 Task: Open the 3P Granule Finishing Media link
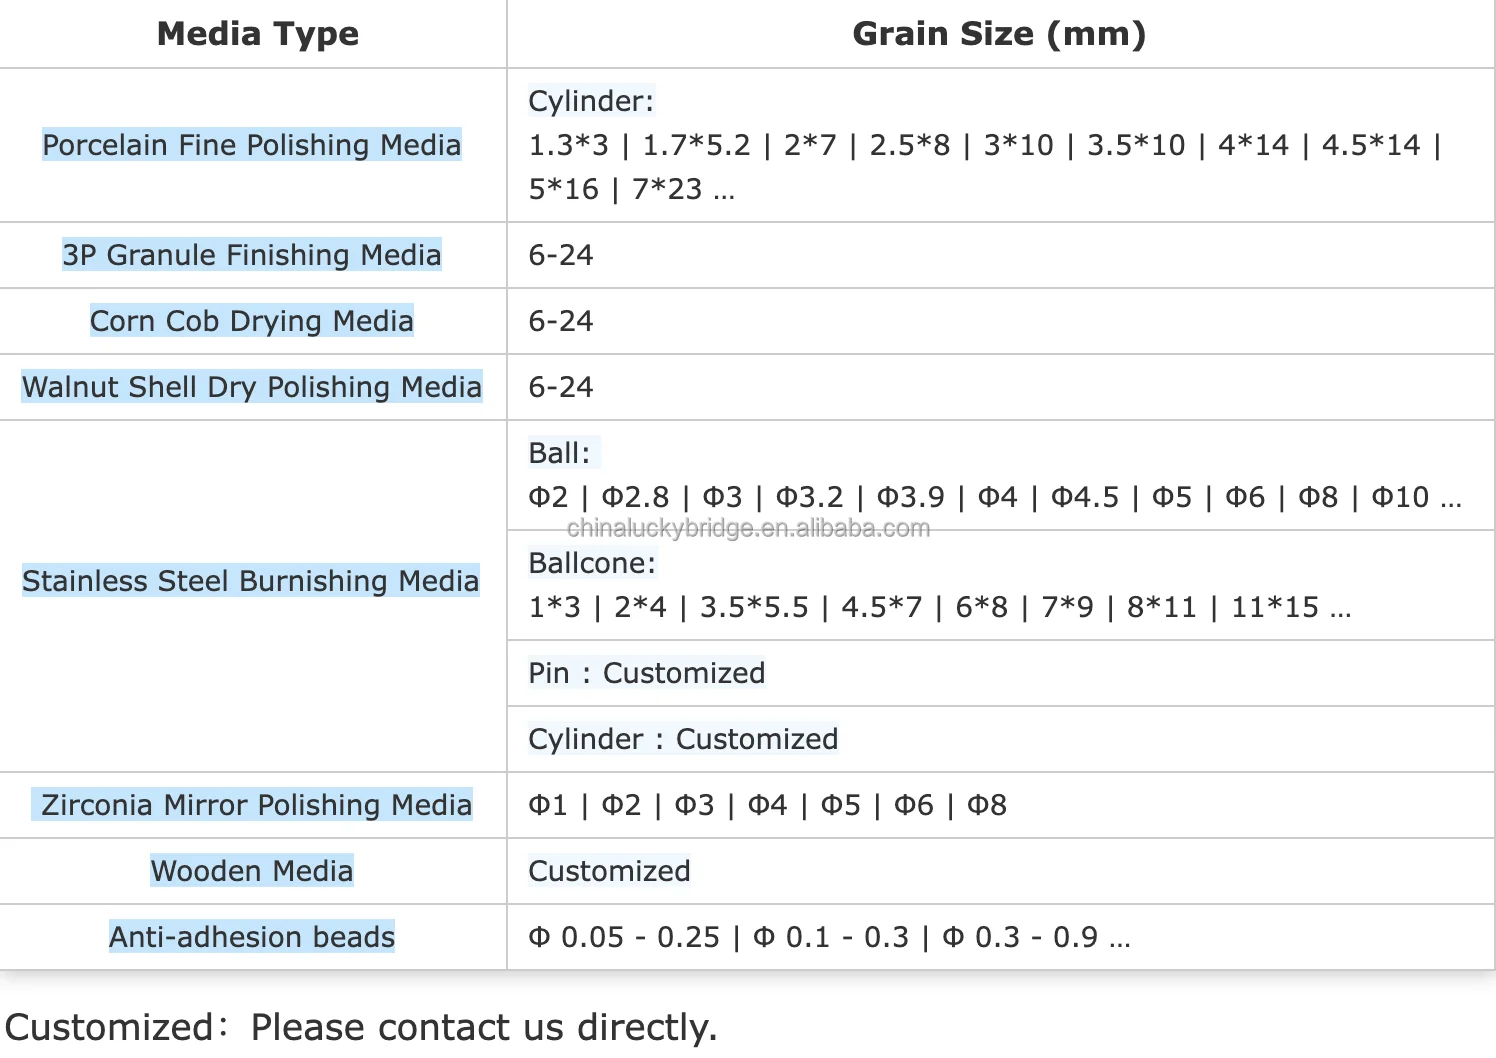(x=251, y=255)
